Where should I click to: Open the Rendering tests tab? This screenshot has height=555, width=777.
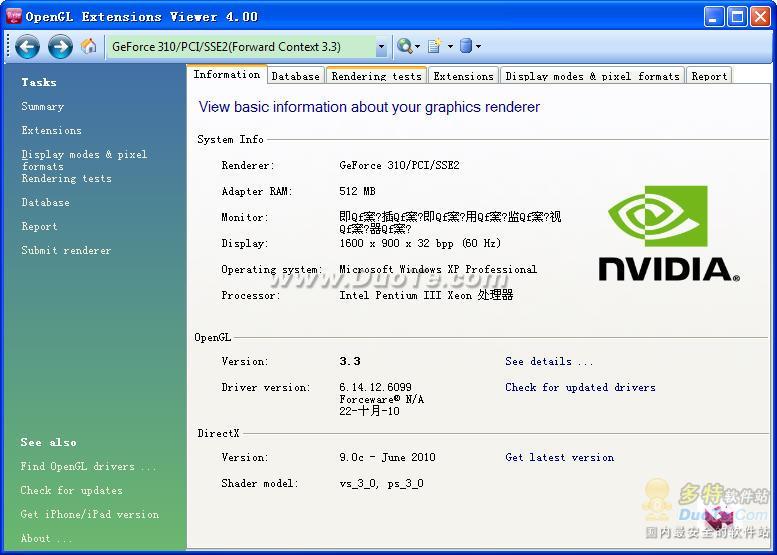coord(377,76)
